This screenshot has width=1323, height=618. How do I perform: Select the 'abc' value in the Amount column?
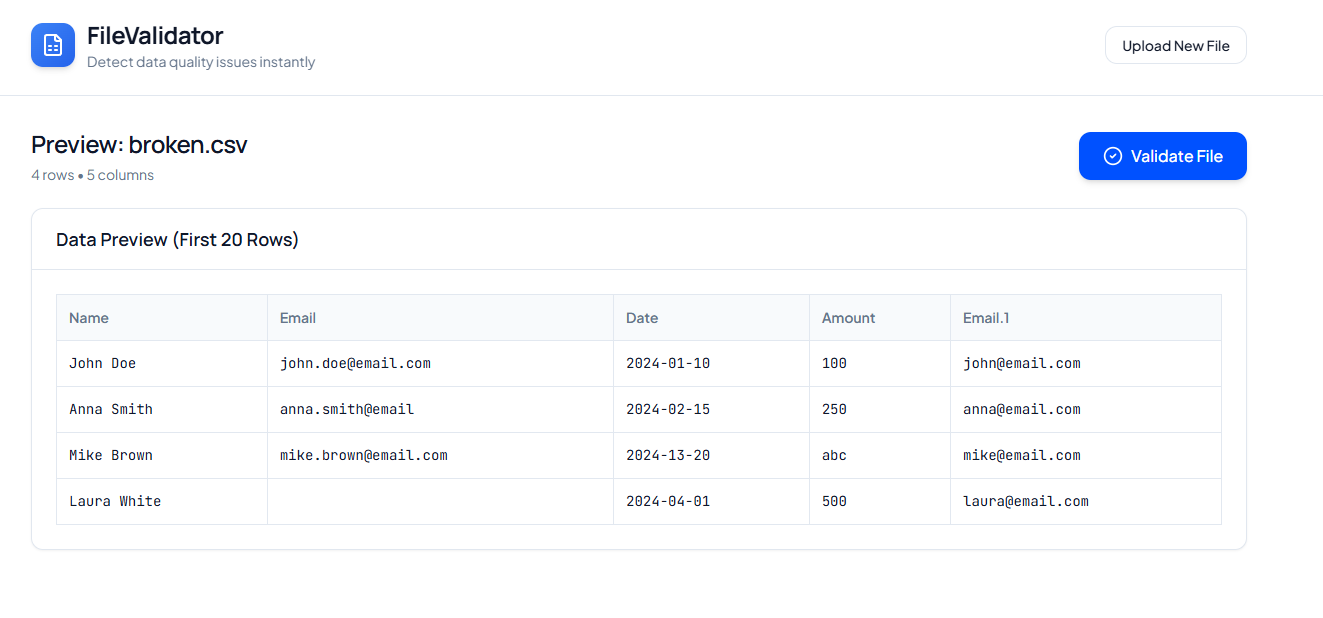[833, 455]
